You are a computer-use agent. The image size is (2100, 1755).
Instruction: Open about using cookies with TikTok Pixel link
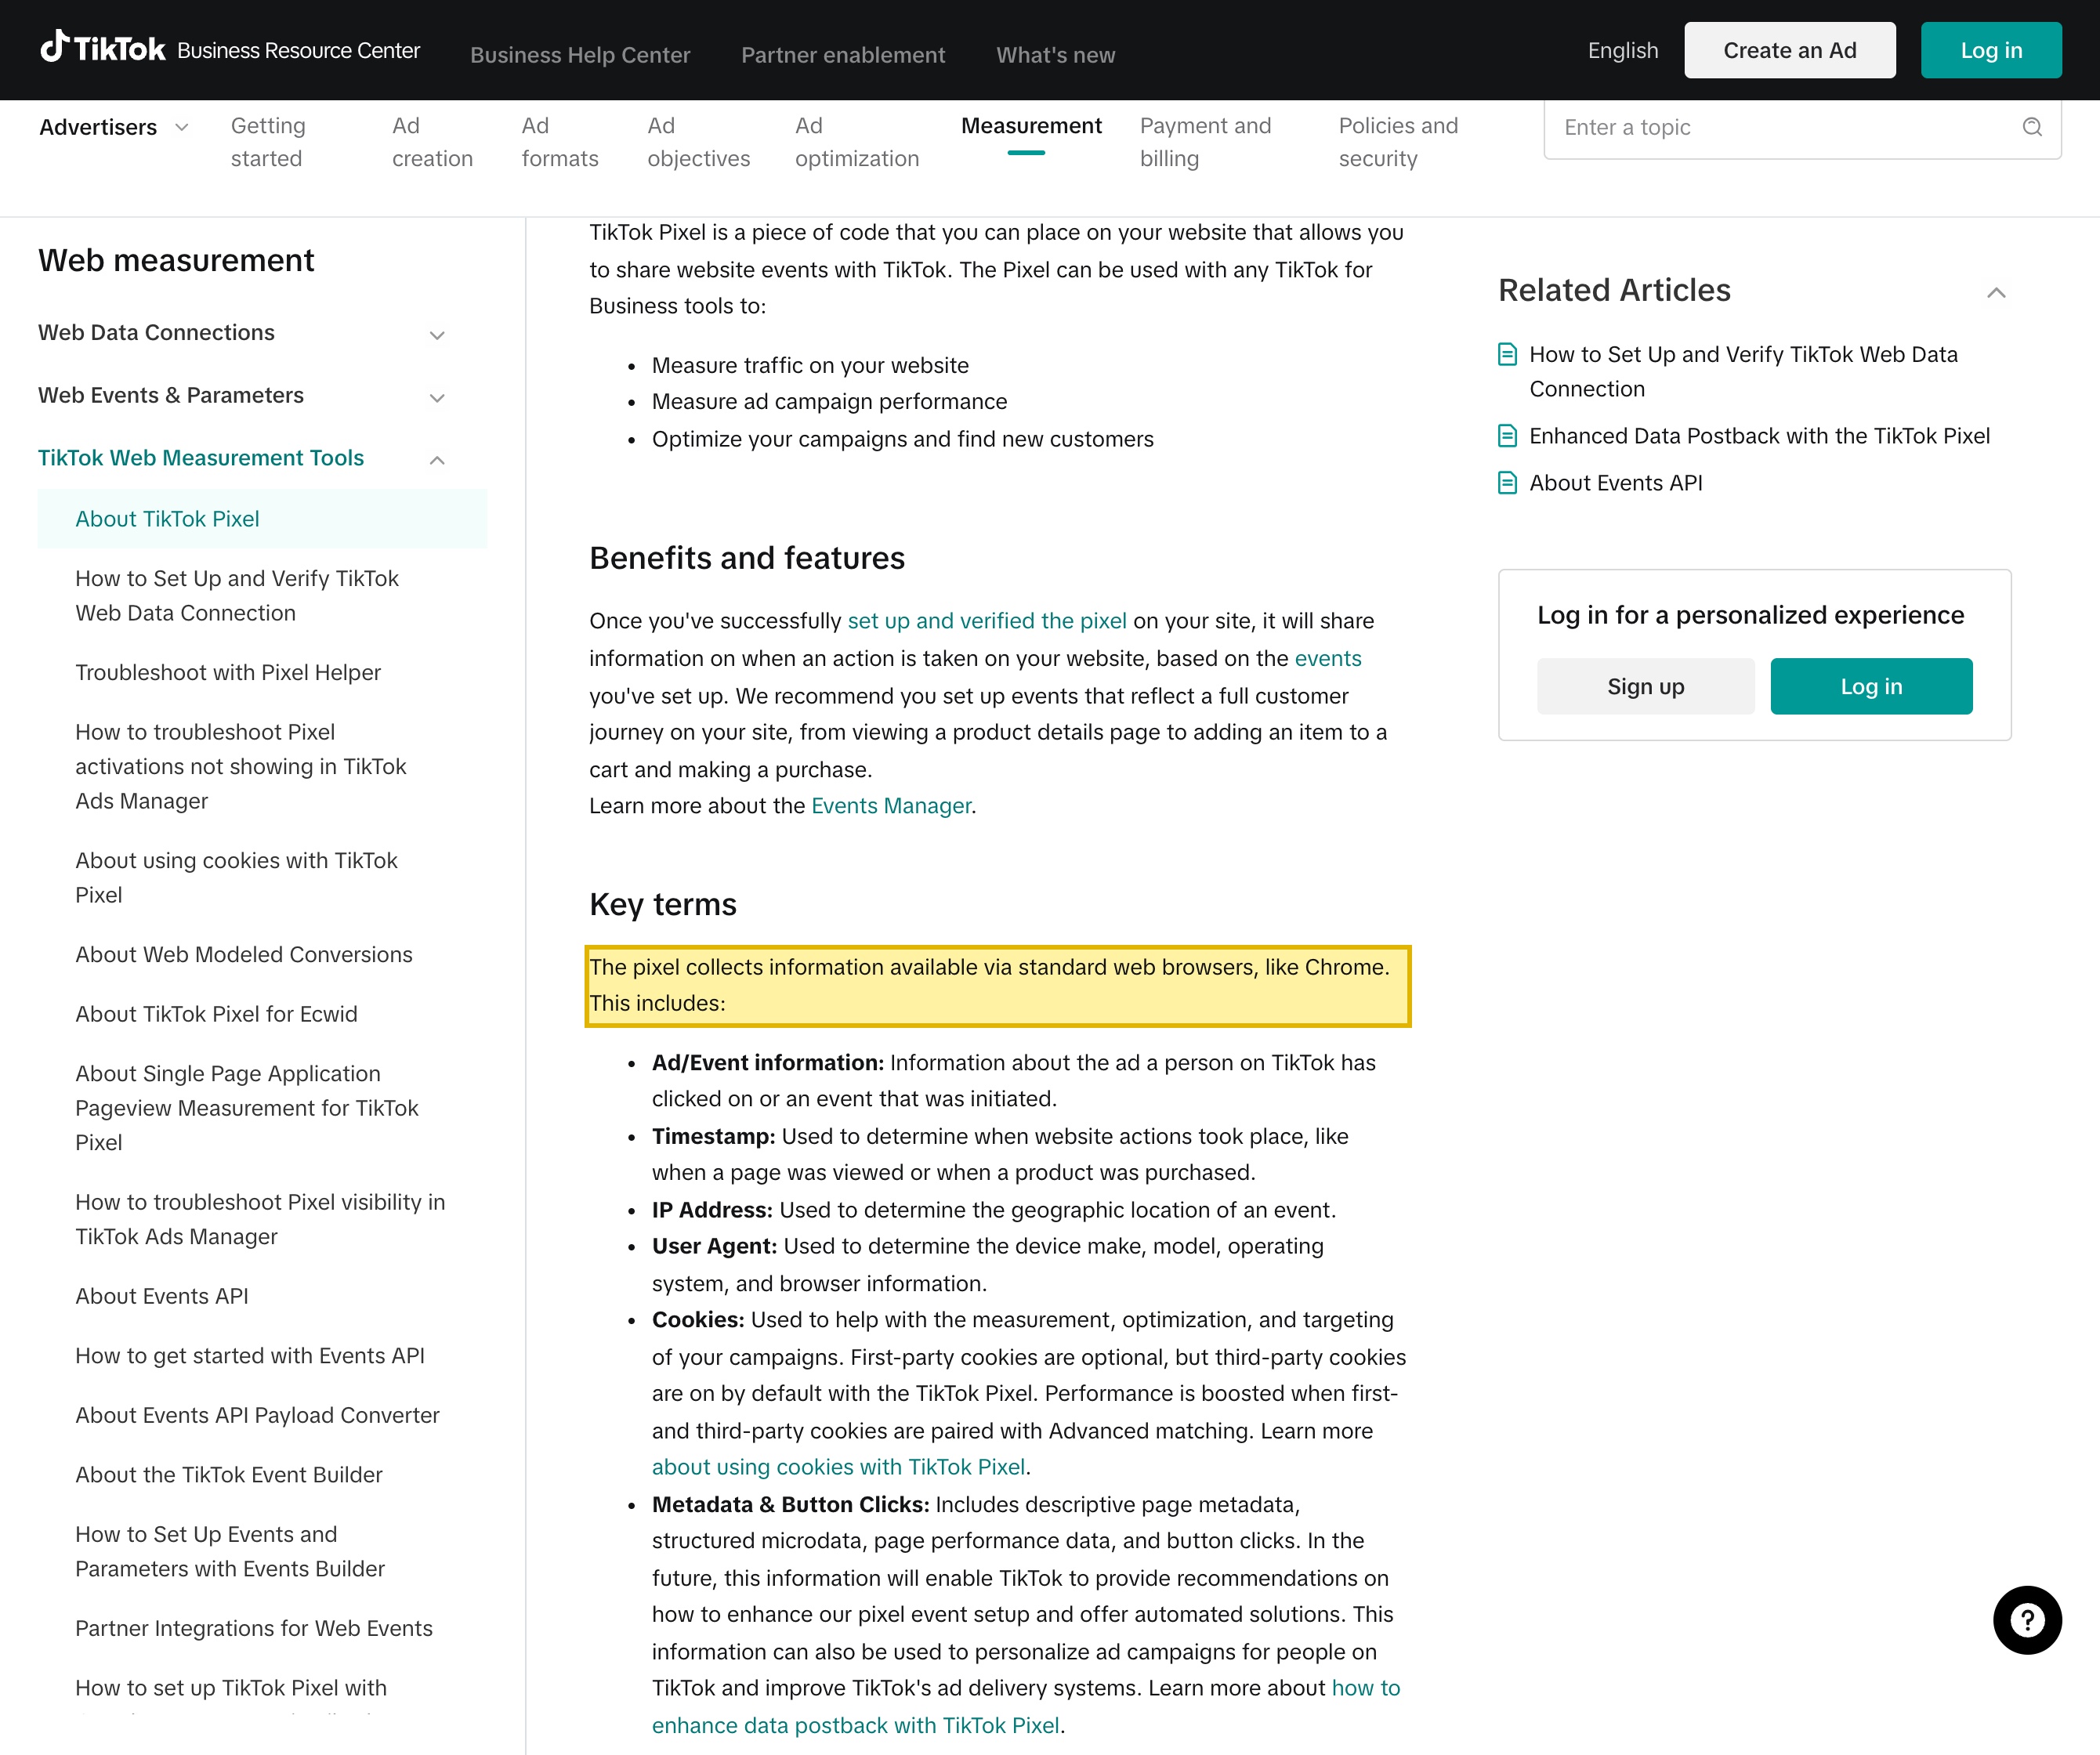839,1467
